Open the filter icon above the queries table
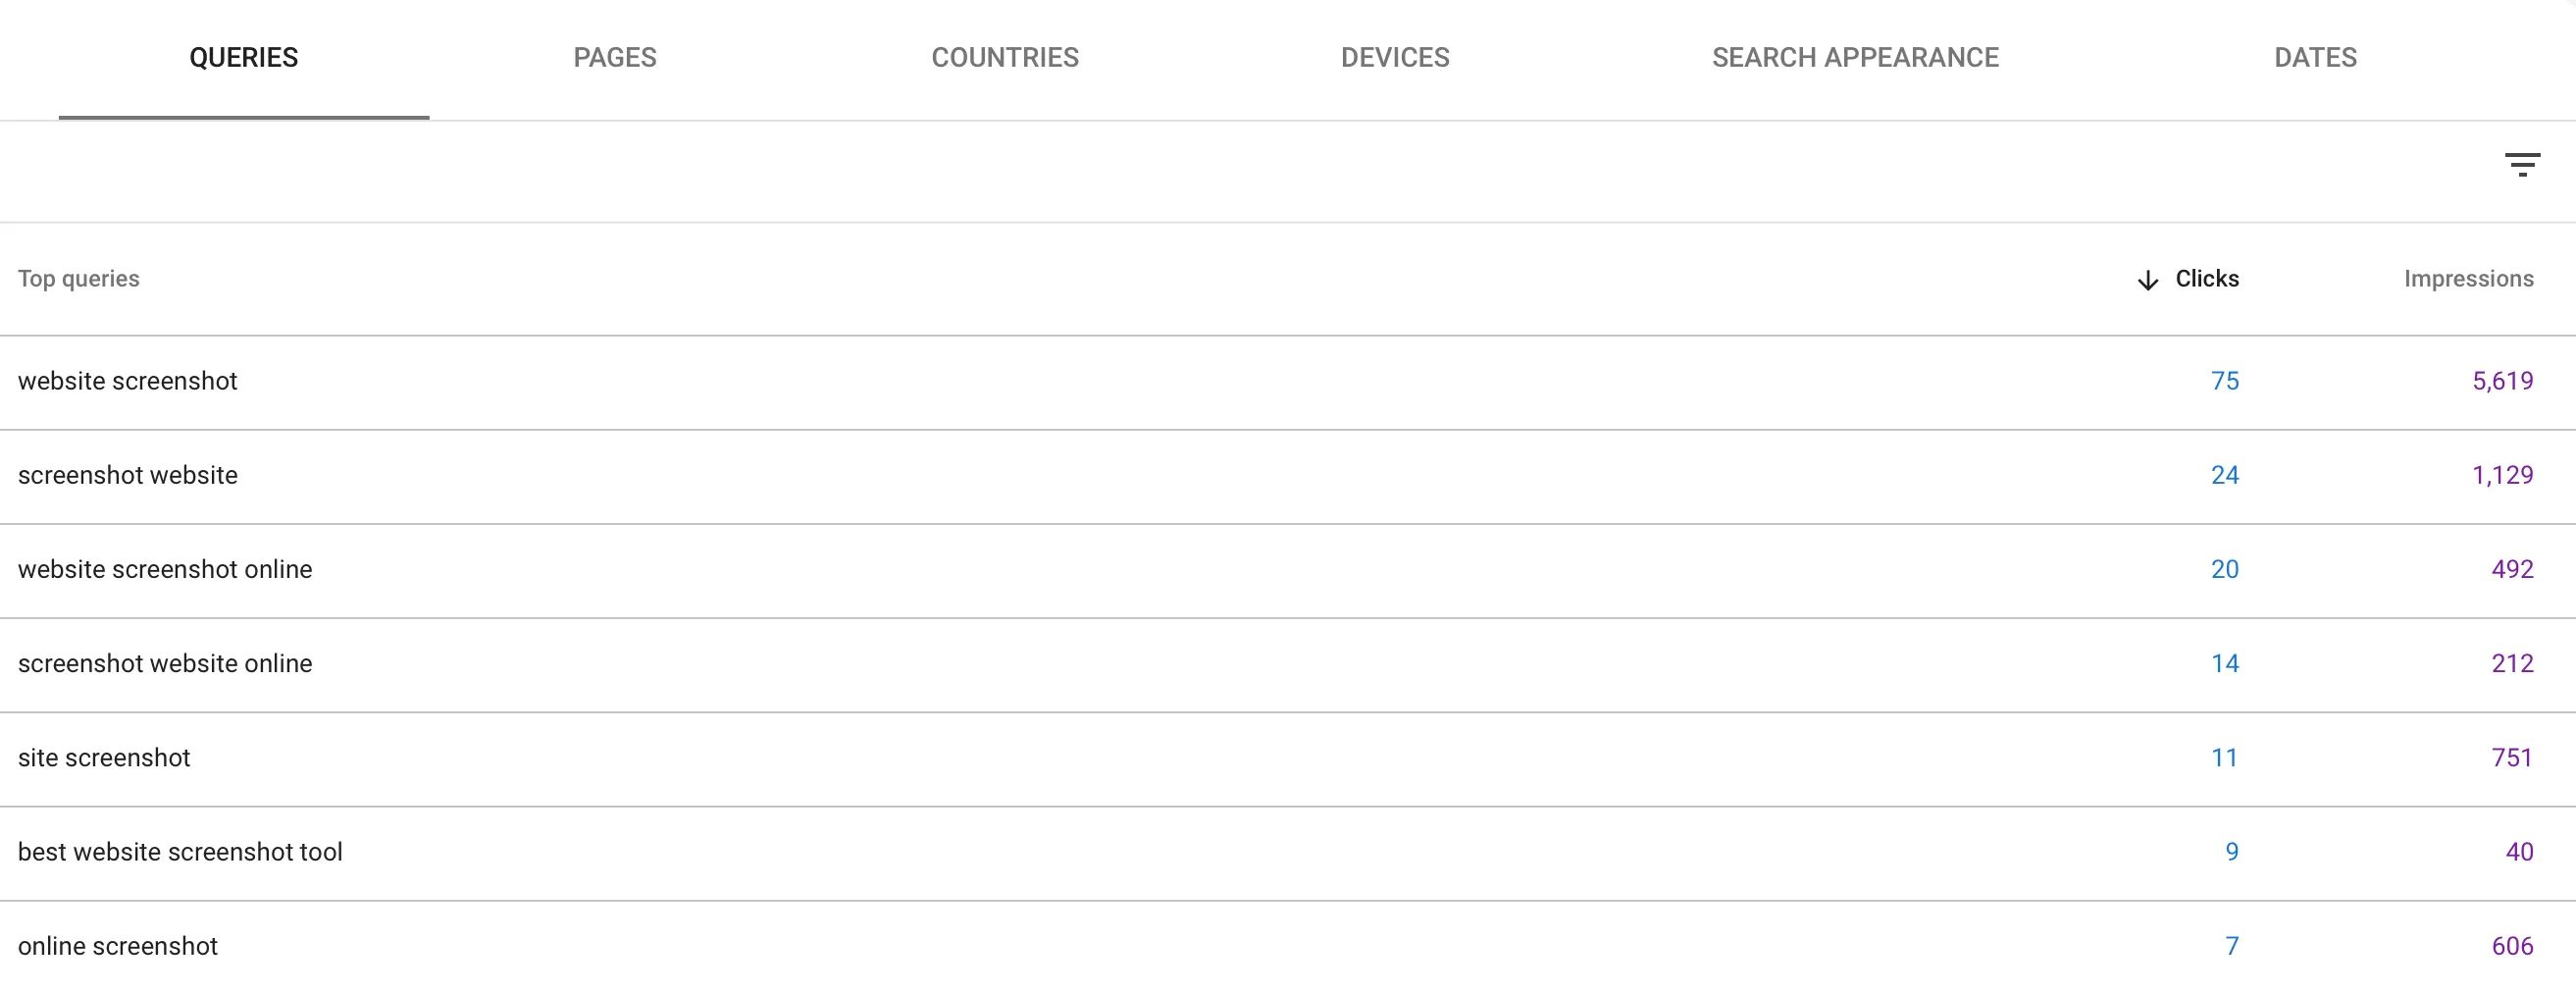The height and width of the screenshot is (993, 2576). coord(2524,163)
